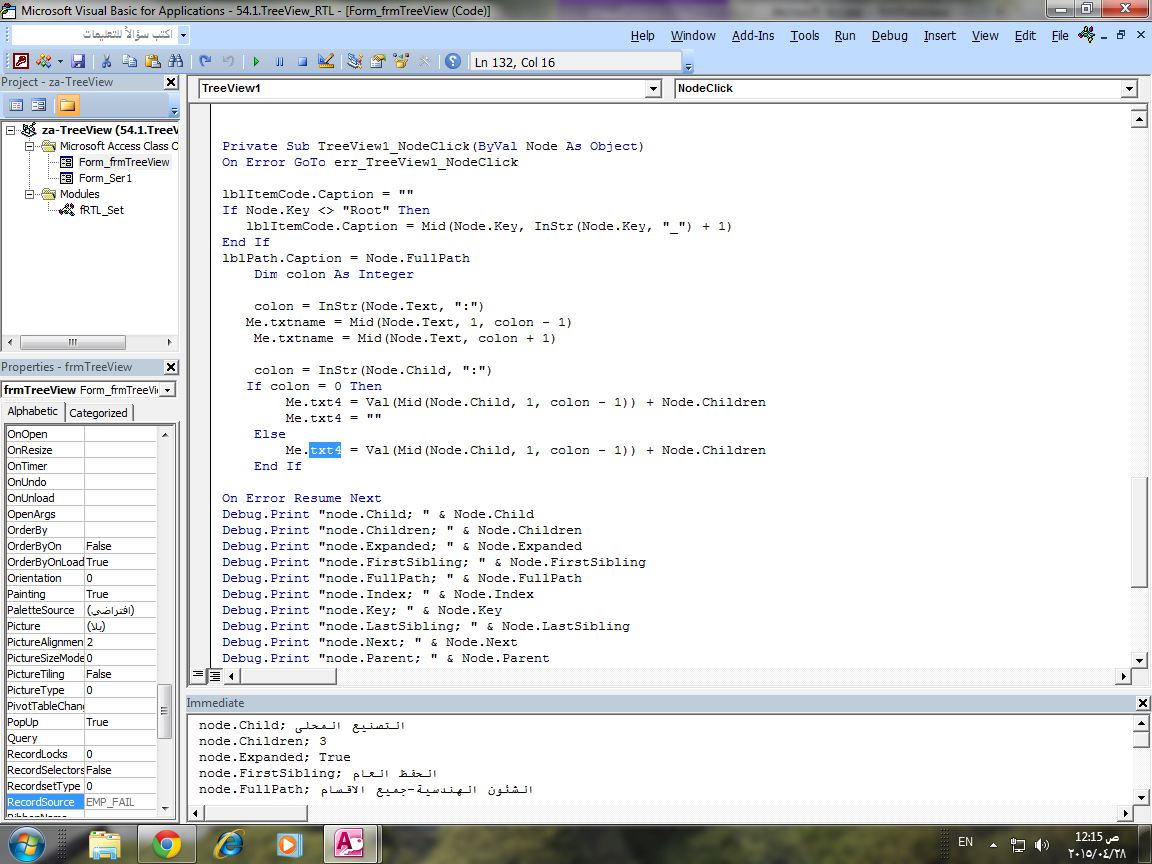1152x864 pixels.
Task: Select Form_Ser1 in project tree
Action: click(x=105, y=178)
